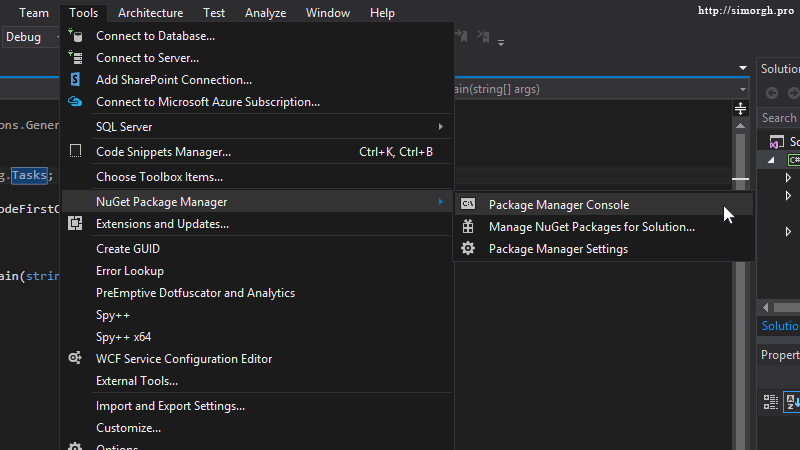This screenshot has height=450, width=800.
Task: Click the Code Snippets Manager icon
Action: (76, 151)
